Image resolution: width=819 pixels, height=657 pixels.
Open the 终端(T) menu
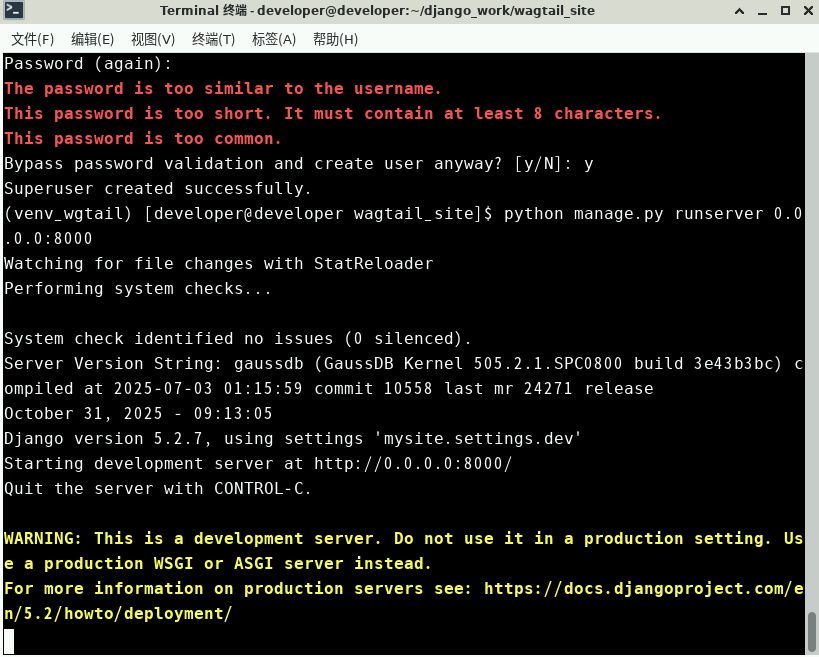(214, 39)
